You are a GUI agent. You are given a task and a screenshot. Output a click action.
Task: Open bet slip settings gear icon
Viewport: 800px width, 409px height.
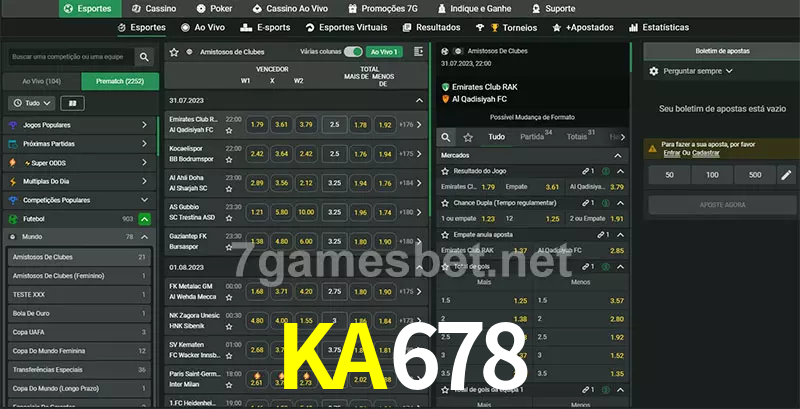click(654, 71)
